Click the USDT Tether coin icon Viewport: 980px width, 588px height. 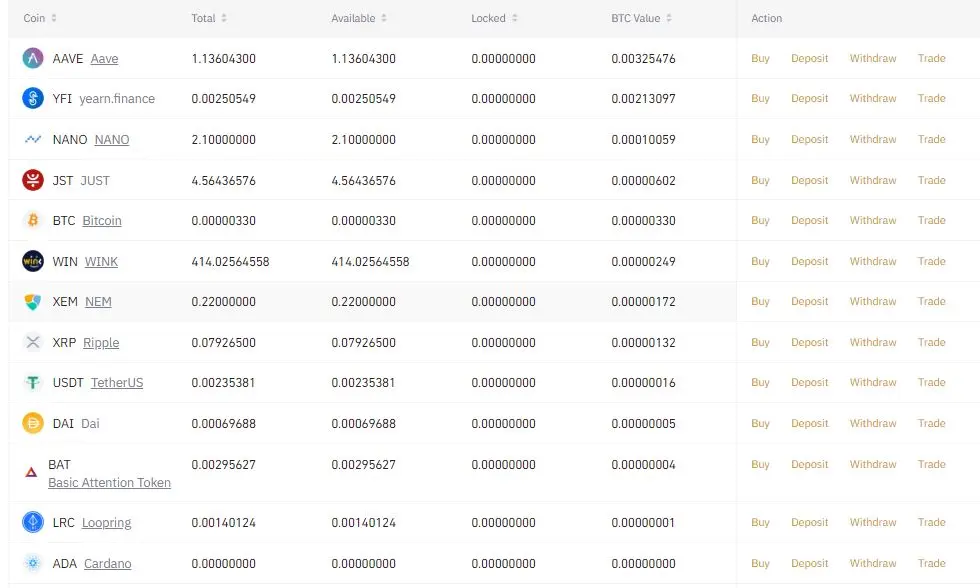click(x=32, y=382)
